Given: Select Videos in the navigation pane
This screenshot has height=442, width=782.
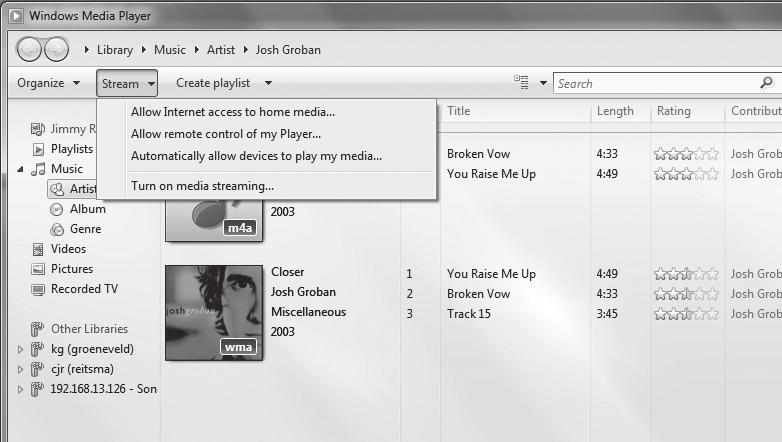Looking at the screenshot, I should coord(68,249).
